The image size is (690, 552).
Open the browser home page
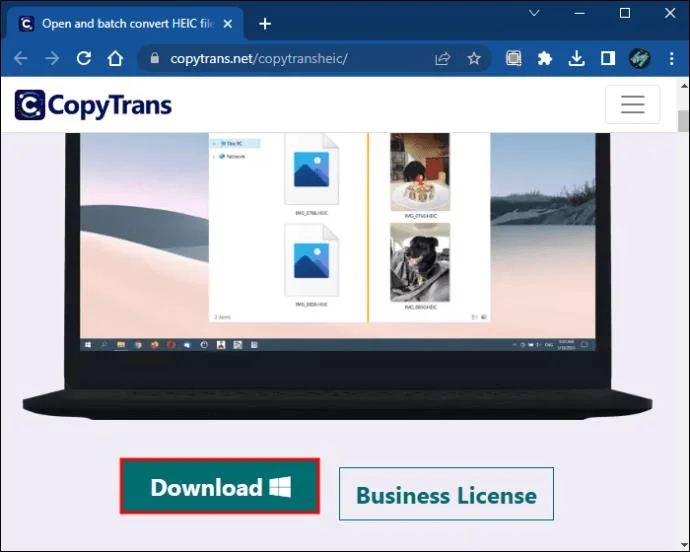(115, 58)
